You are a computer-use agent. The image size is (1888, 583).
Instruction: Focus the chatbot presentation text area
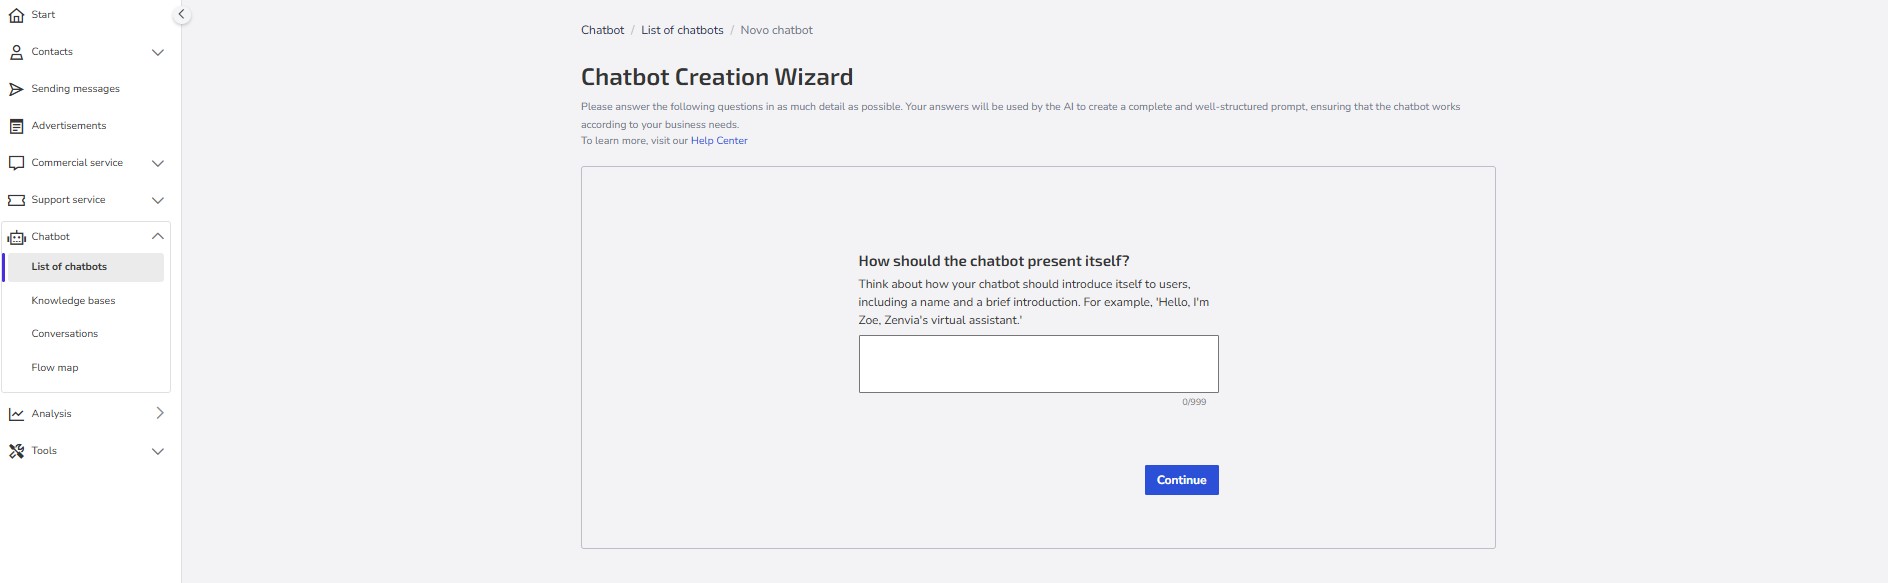pyautogui.click(x=1038, y=364)
